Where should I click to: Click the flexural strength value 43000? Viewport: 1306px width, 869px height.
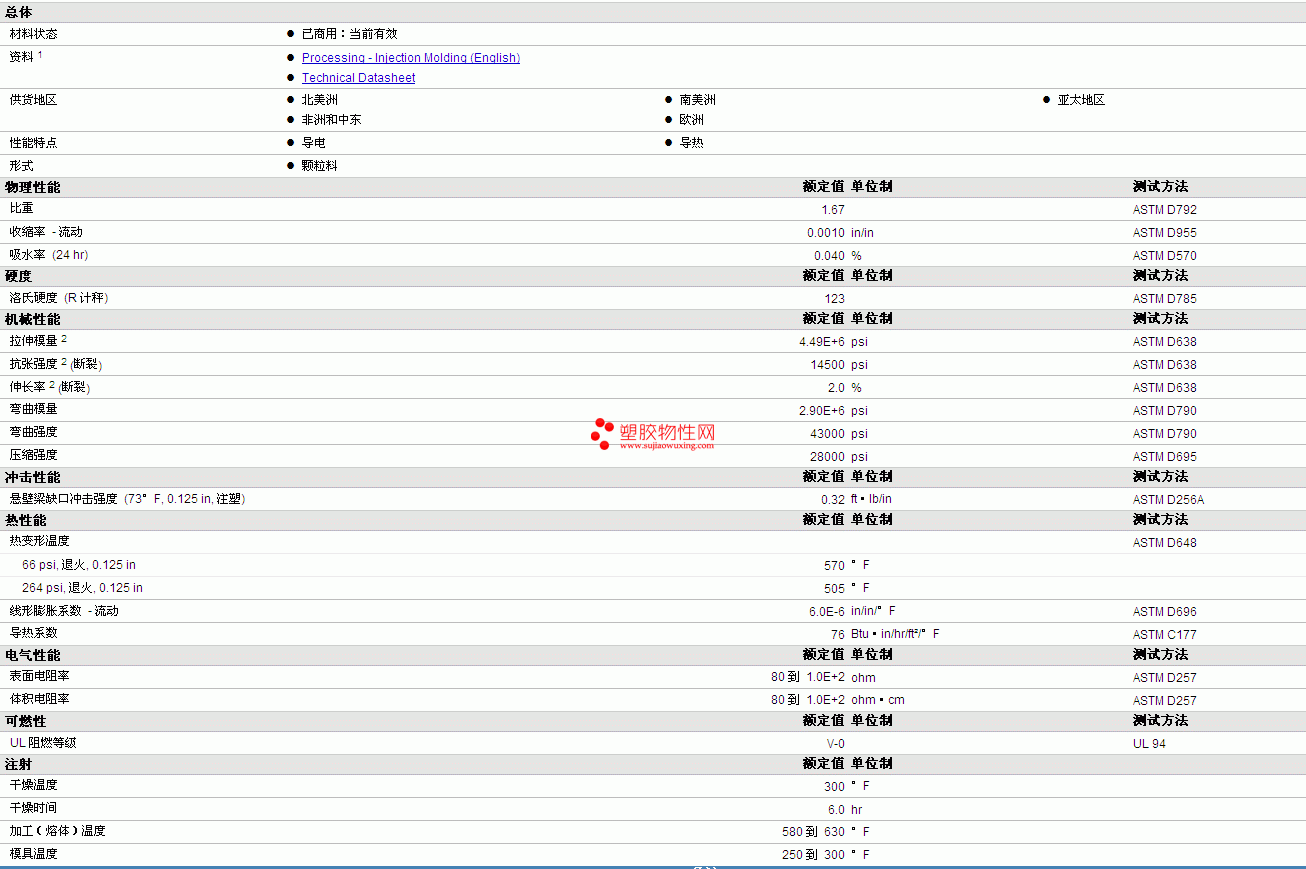[828, 434]
